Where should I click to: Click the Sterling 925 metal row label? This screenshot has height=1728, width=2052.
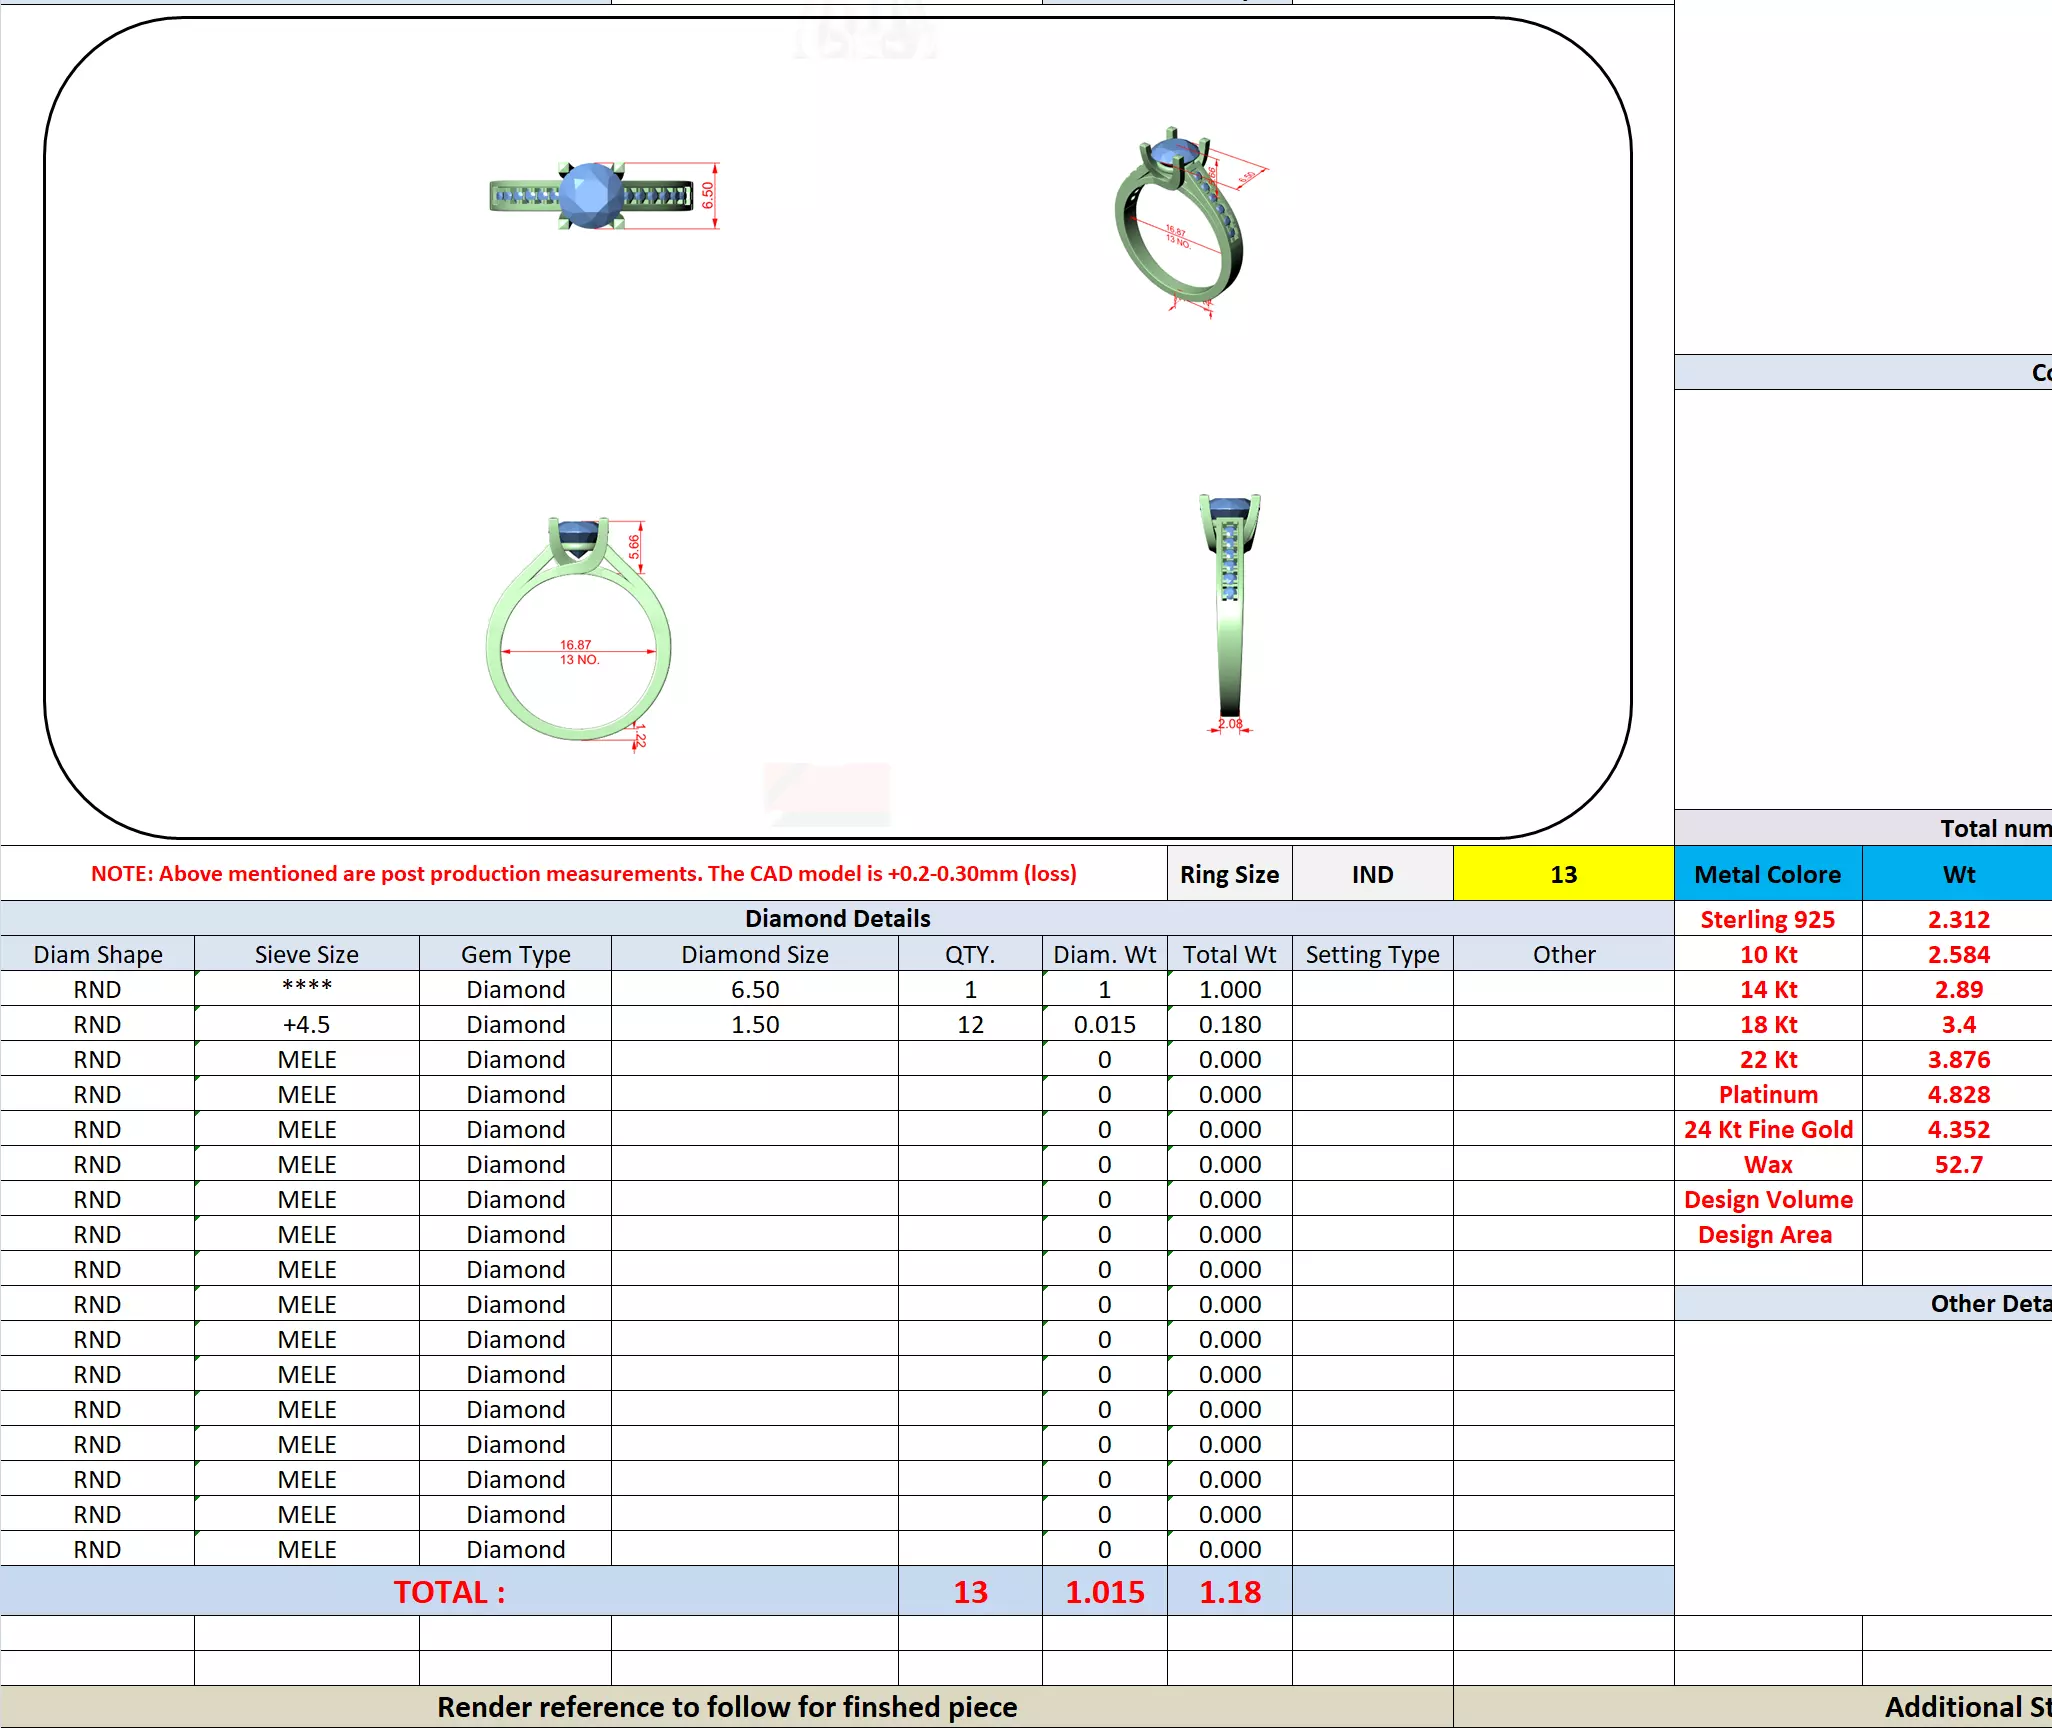[x=1767, y=919]
